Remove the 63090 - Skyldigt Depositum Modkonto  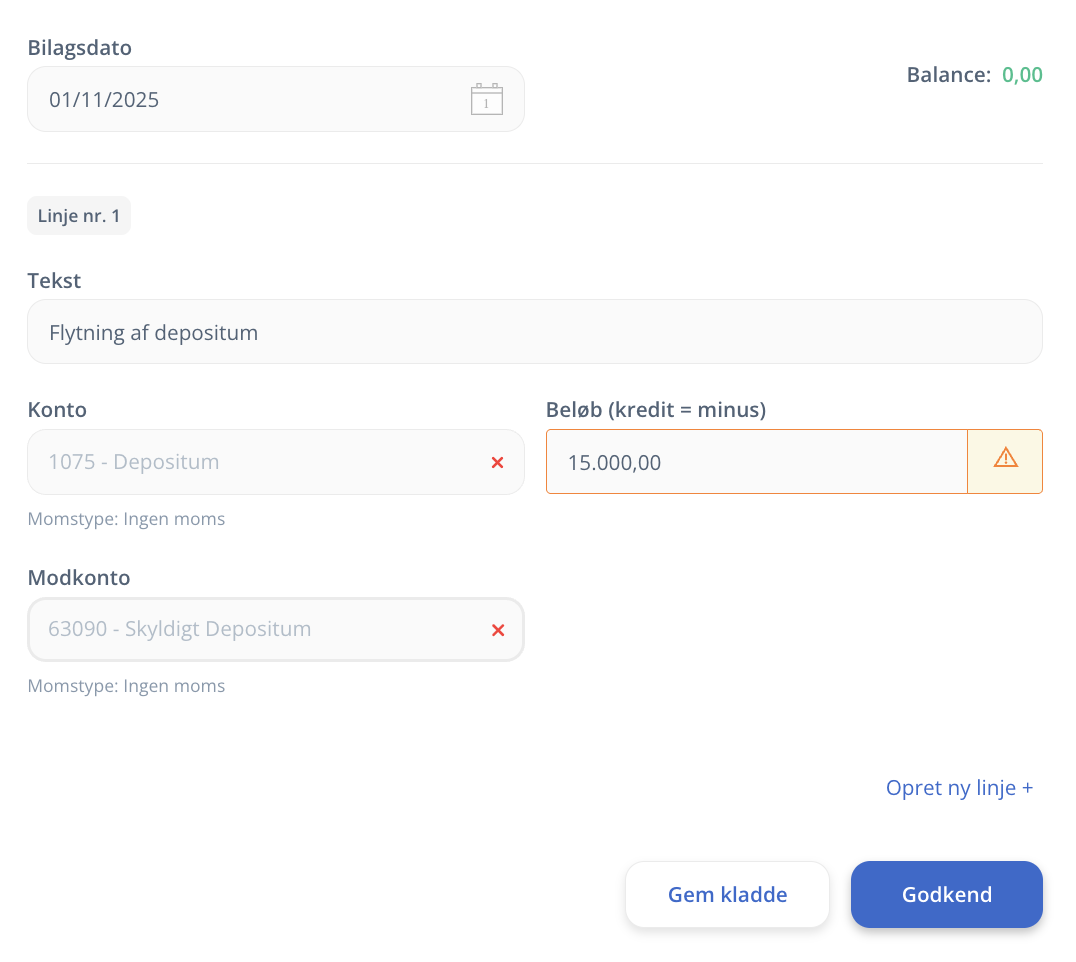(x=497, y=630)
